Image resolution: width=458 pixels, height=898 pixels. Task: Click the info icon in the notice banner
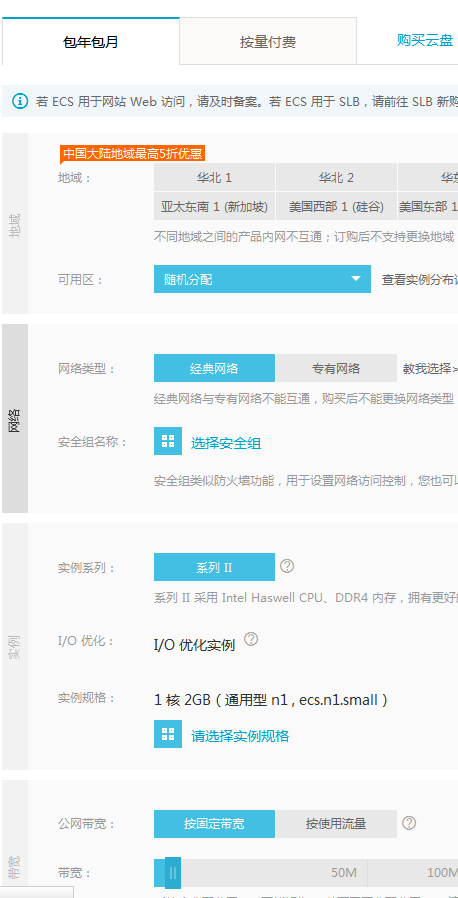(20, 102)
